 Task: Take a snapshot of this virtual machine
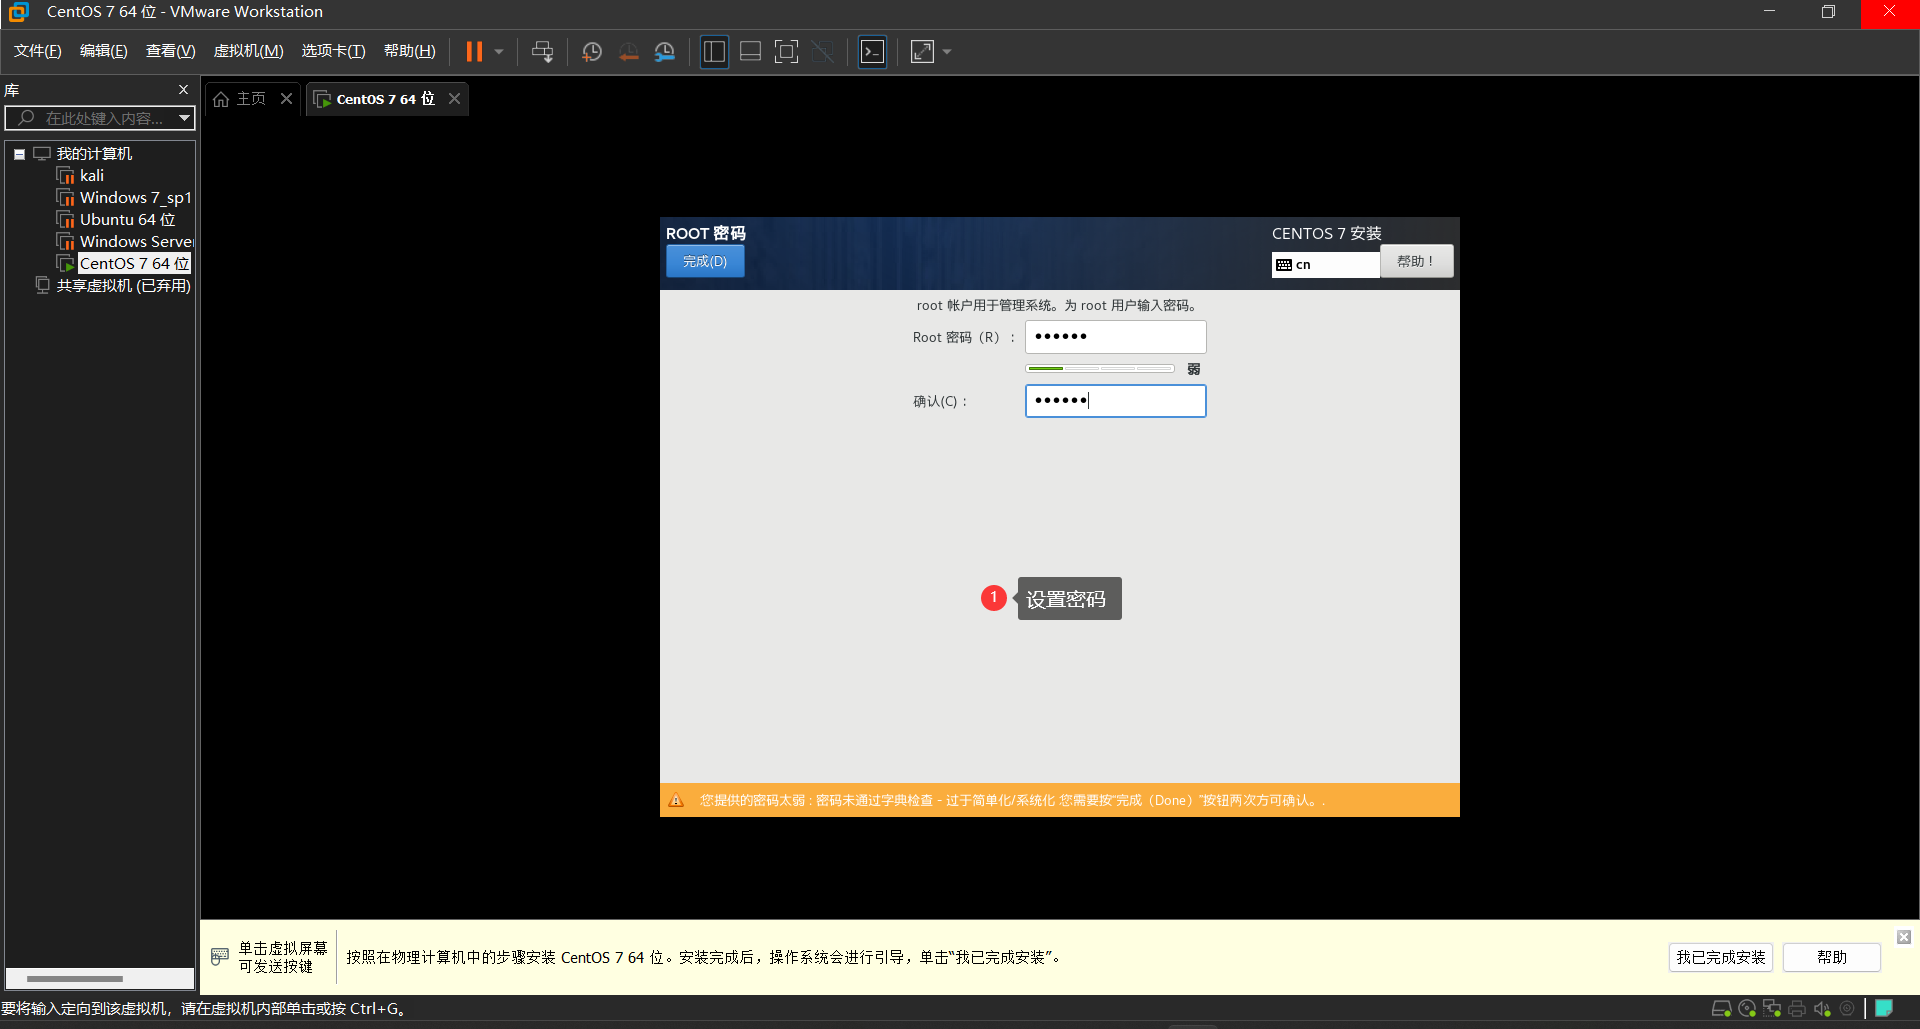point(592,52)
